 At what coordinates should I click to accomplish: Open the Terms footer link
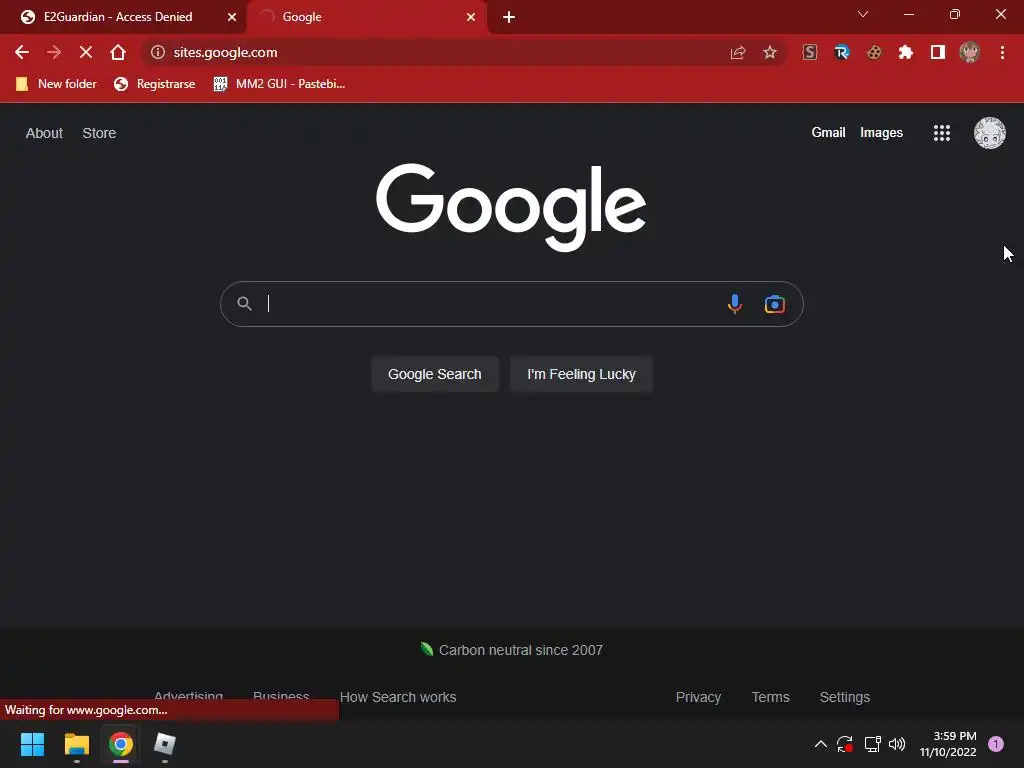771,697
